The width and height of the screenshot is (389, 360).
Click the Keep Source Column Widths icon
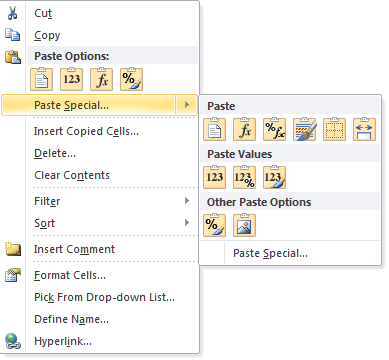[364, 129]
